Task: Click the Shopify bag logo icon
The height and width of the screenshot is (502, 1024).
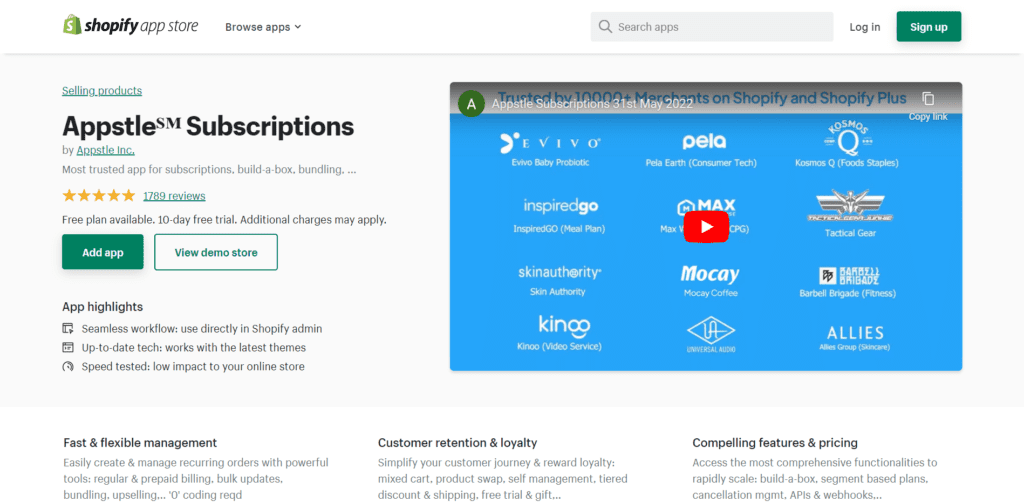Action: tap(72, 25)
